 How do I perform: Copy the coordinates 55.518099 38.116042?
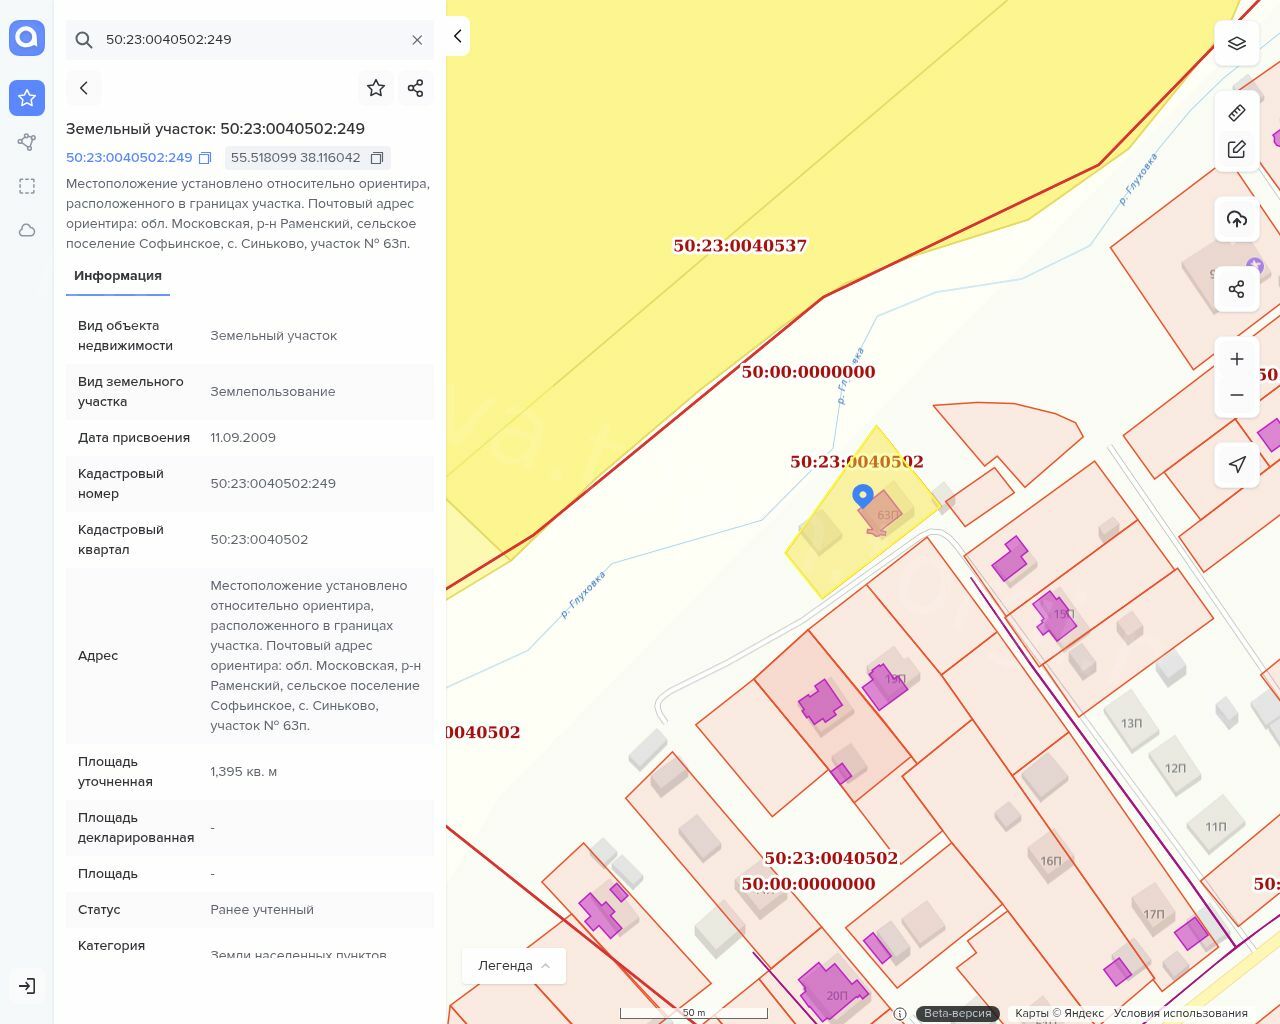tap(377, 158)
